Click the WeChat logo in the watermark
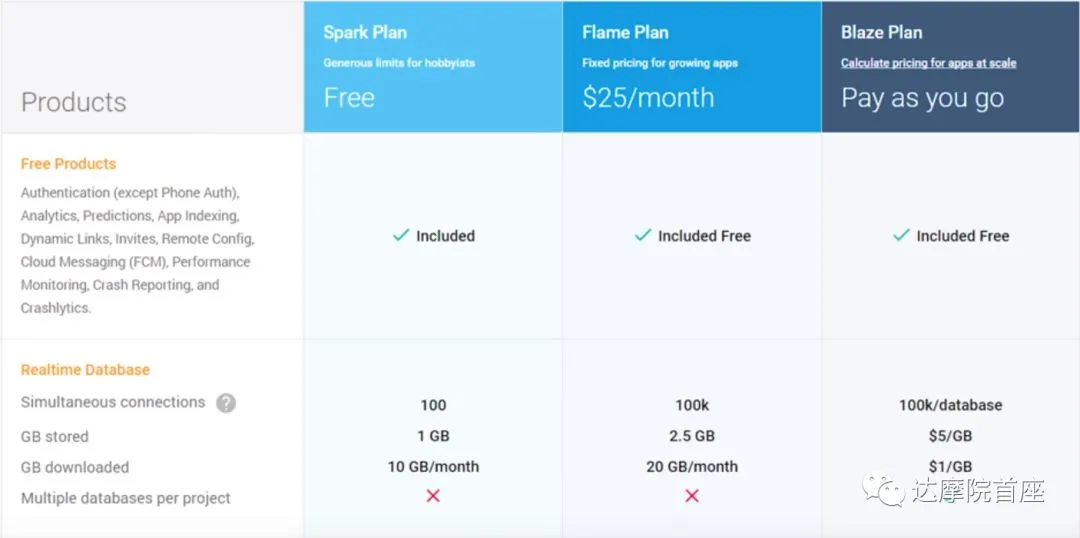 (x=884, y=488)
